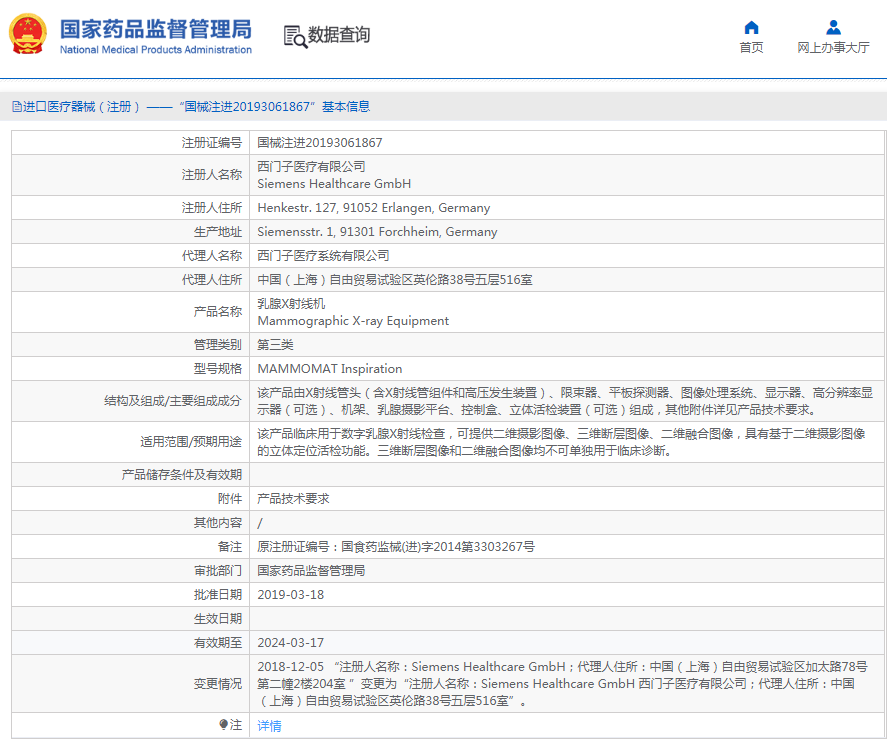The image size is (887, 741).
Task: Click the national emblem logo
Action: (x=27, y=34)
